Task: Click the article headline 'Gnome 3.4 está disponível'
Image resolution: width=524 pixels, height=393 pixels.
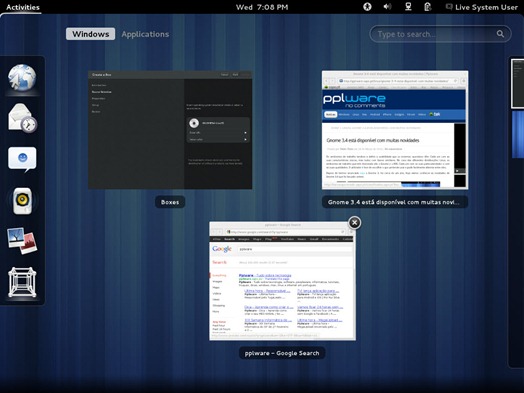Action: click(373, 140)
